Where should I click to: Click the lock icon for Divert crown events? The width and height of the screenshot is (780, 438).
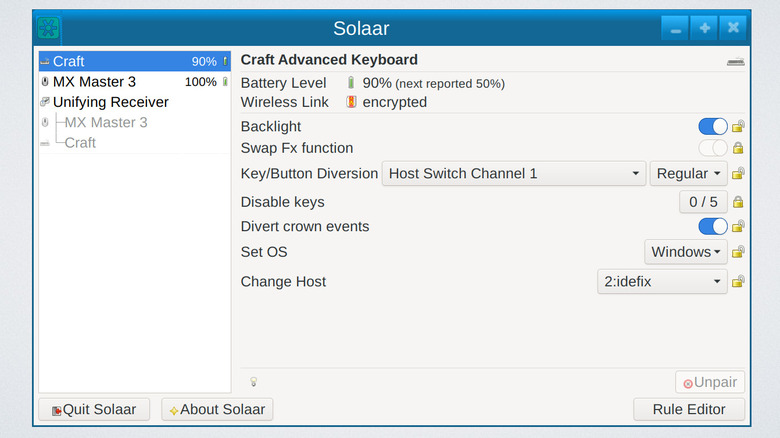pyautogui.click(x=738, y=226)
